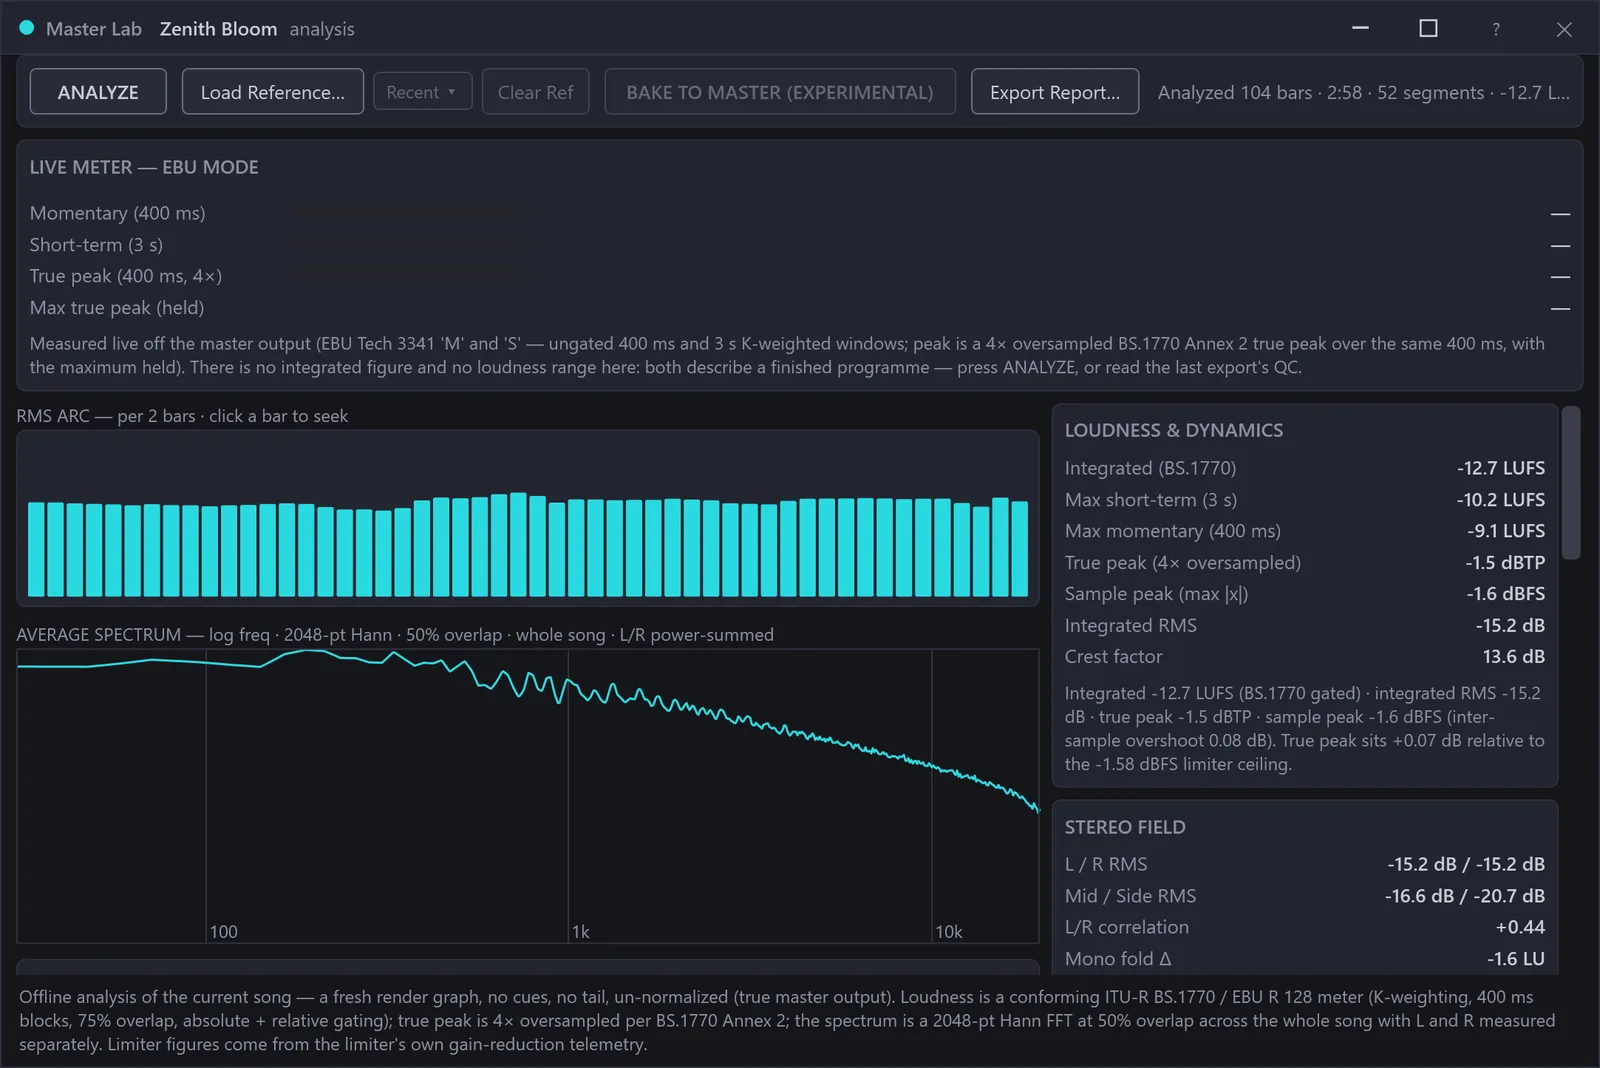Click the cyan status dot icon
This screenshot has height=1068, width=1600.
tap(26, 28)
